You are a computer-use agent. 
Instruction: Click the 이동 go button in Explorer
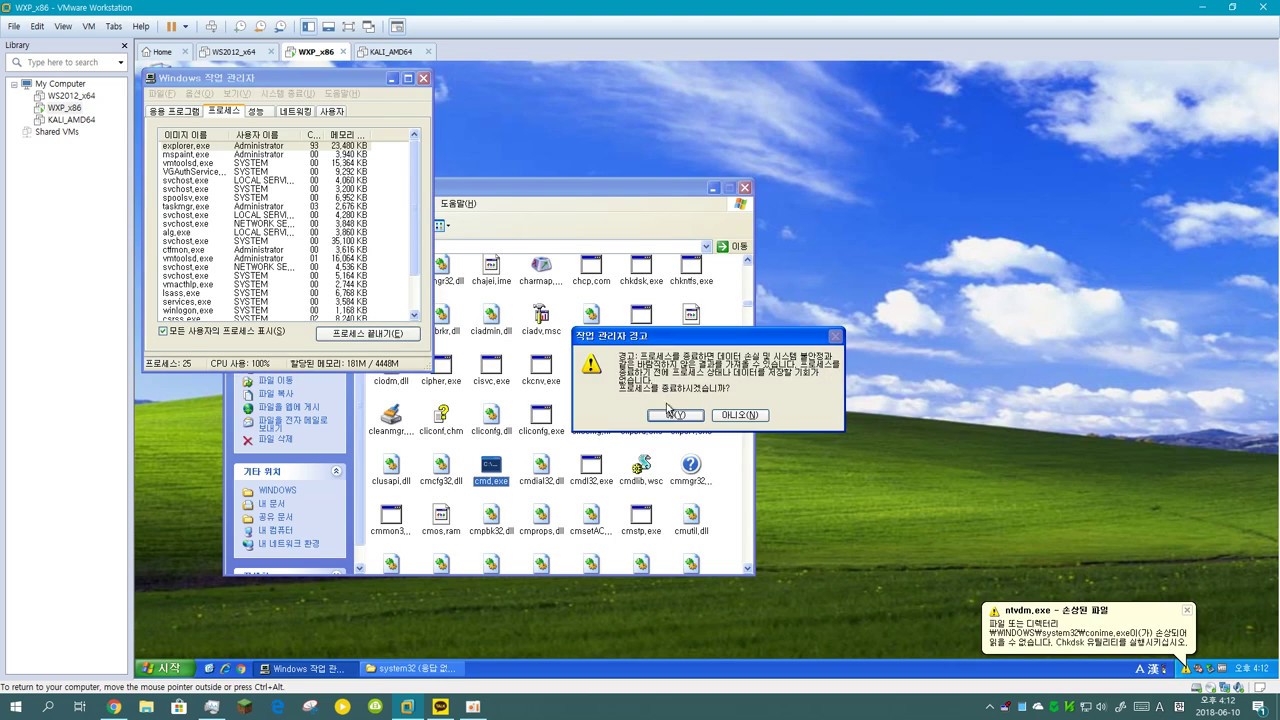click(x=732, y=246)
